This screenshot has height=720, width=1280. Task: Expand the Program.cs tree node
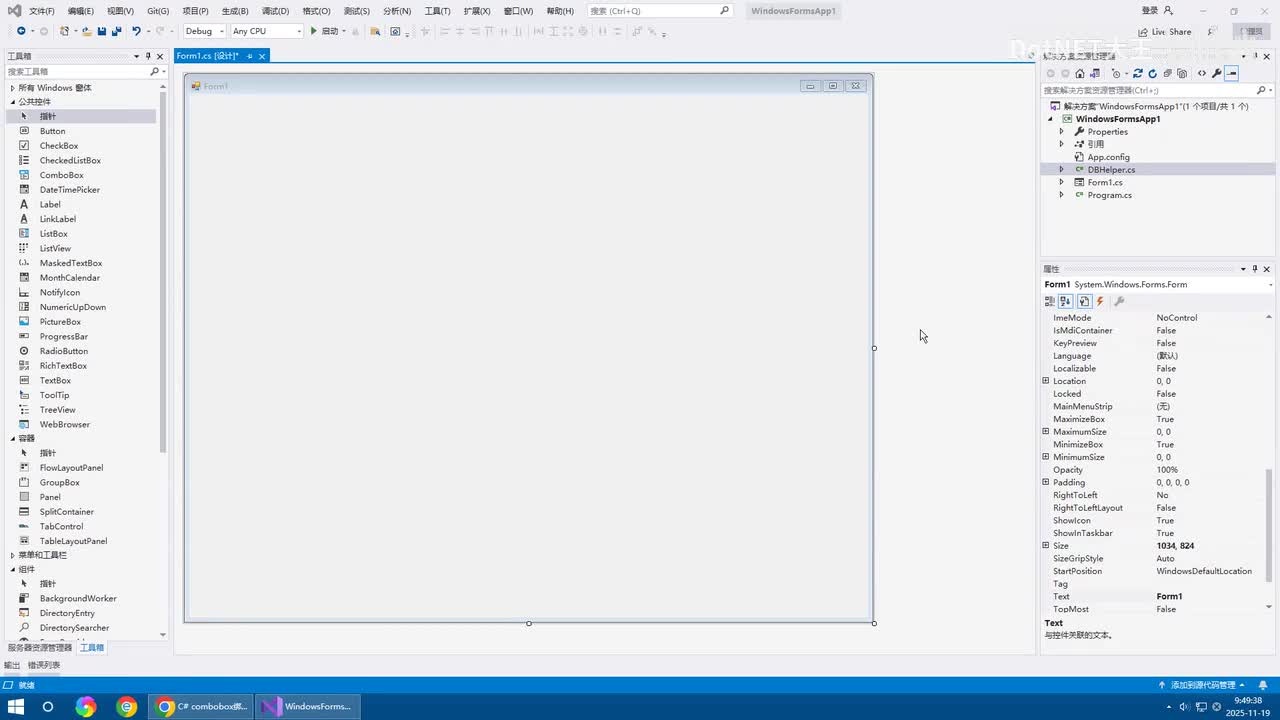click(x=1062, y=195)
